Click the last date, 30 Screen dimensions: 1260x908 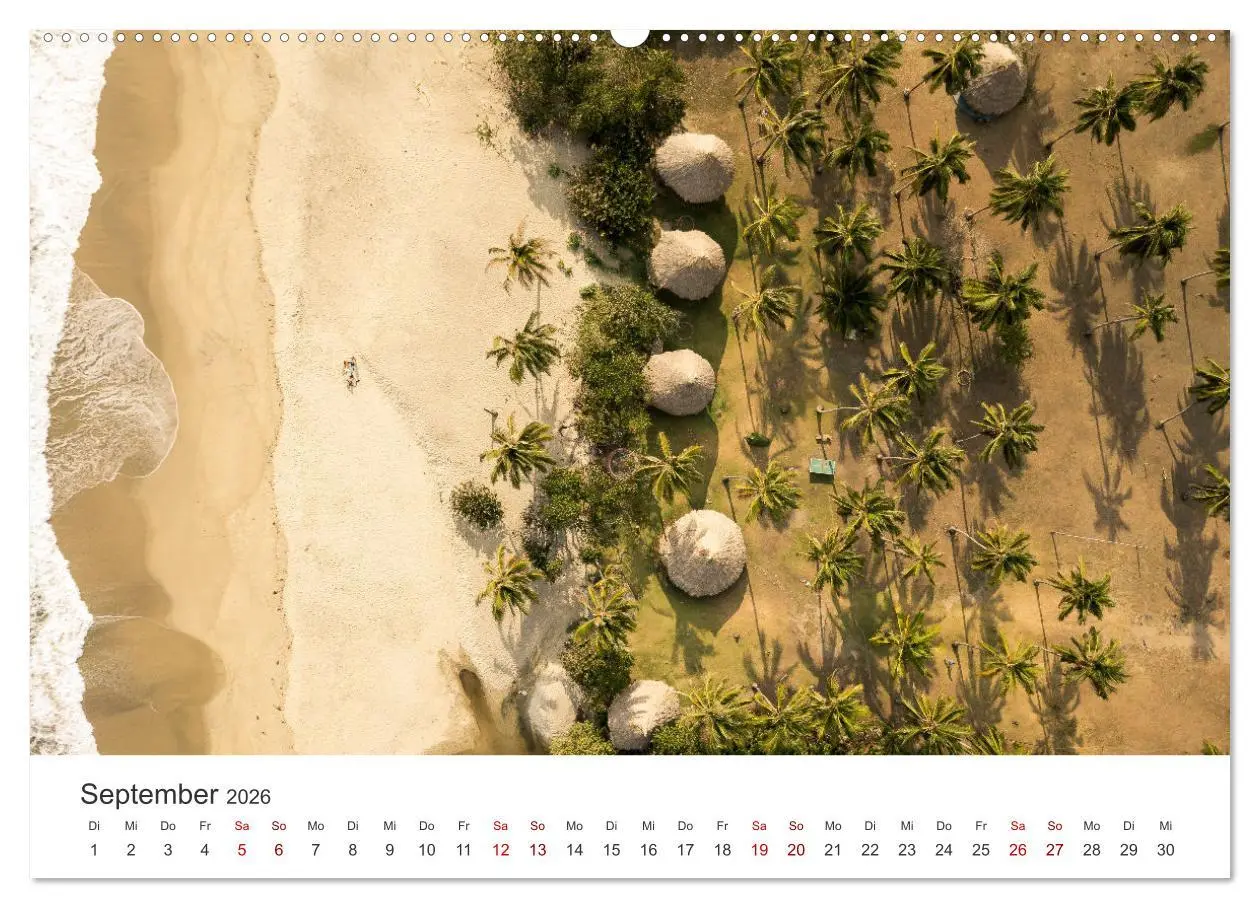coord(1165,850)
